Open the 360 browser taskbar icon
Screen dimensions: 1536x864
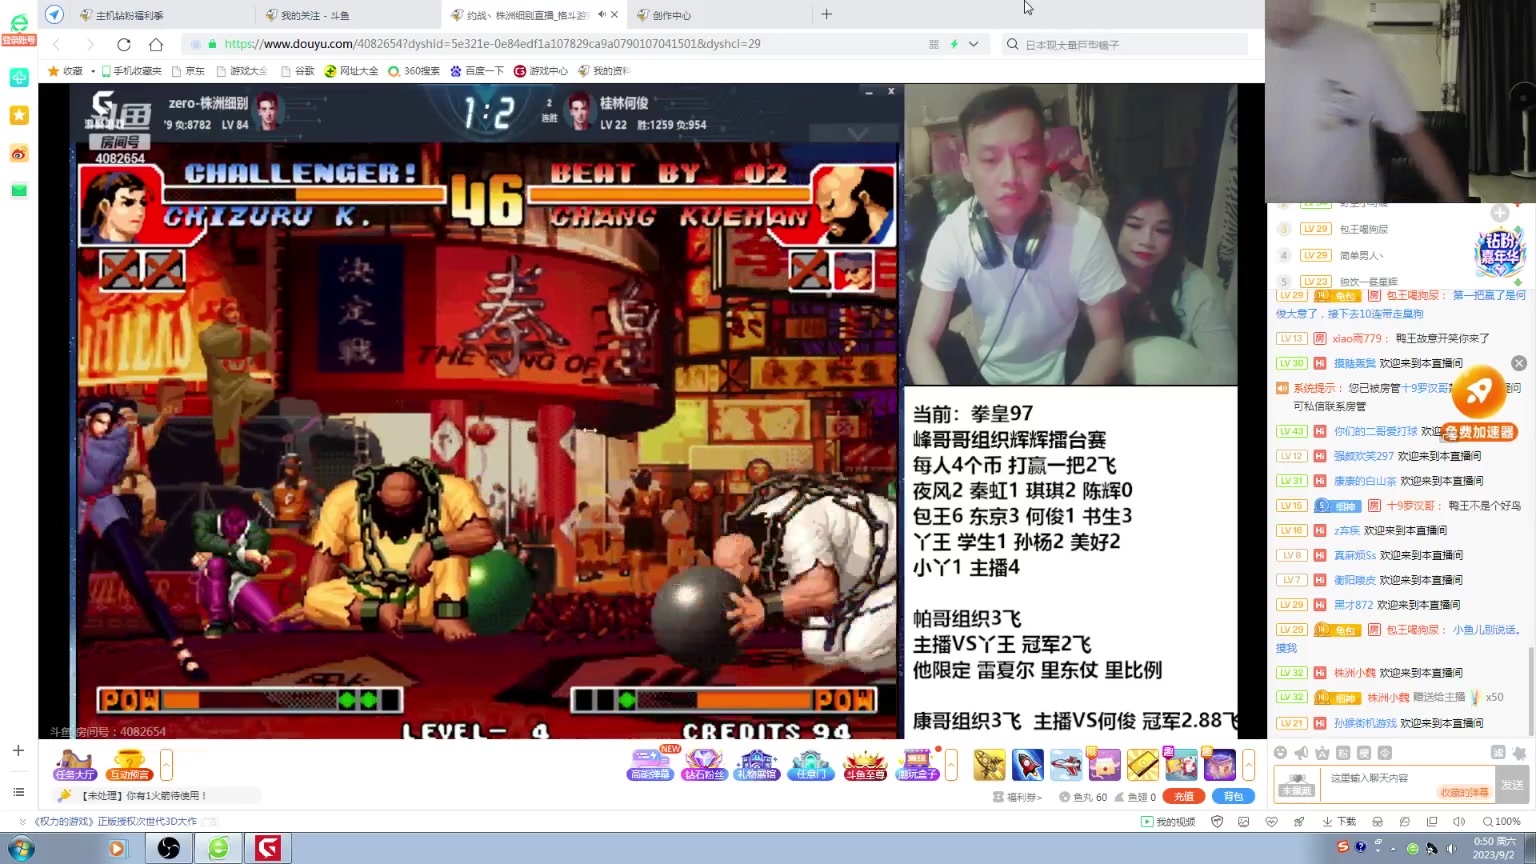coord(218,849)
